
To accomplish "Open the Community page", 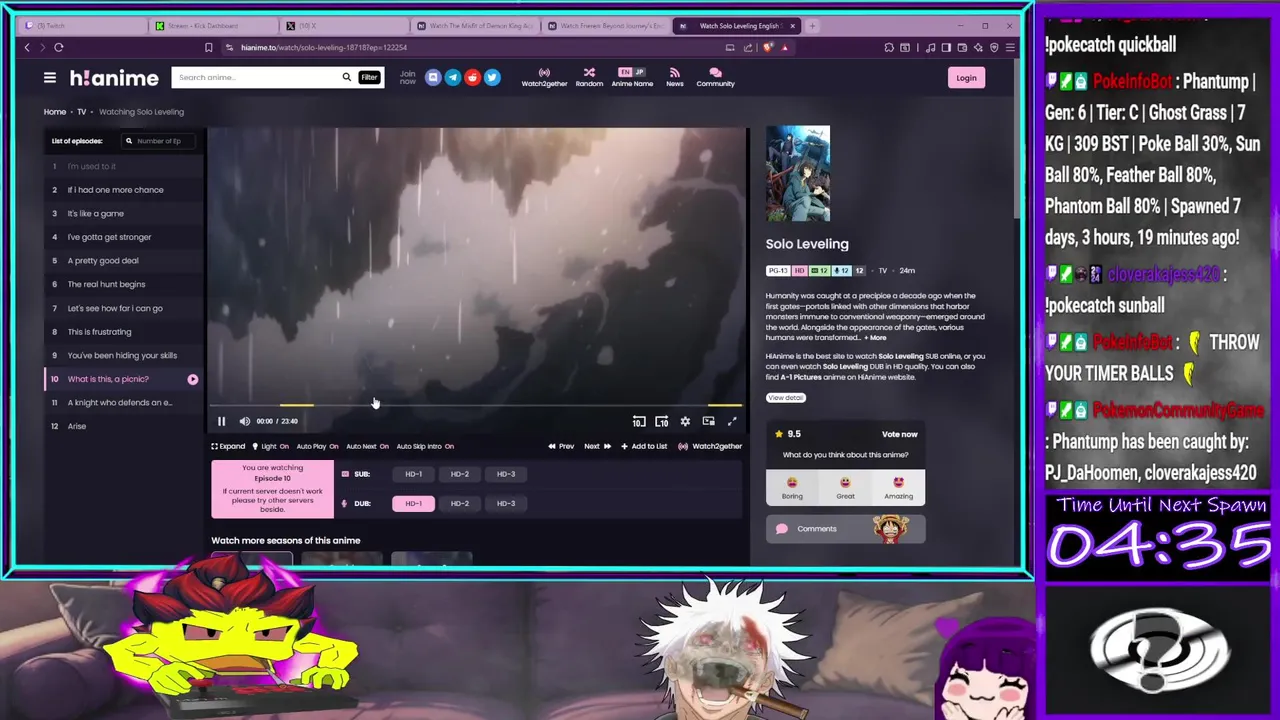I will coord(715,77).
